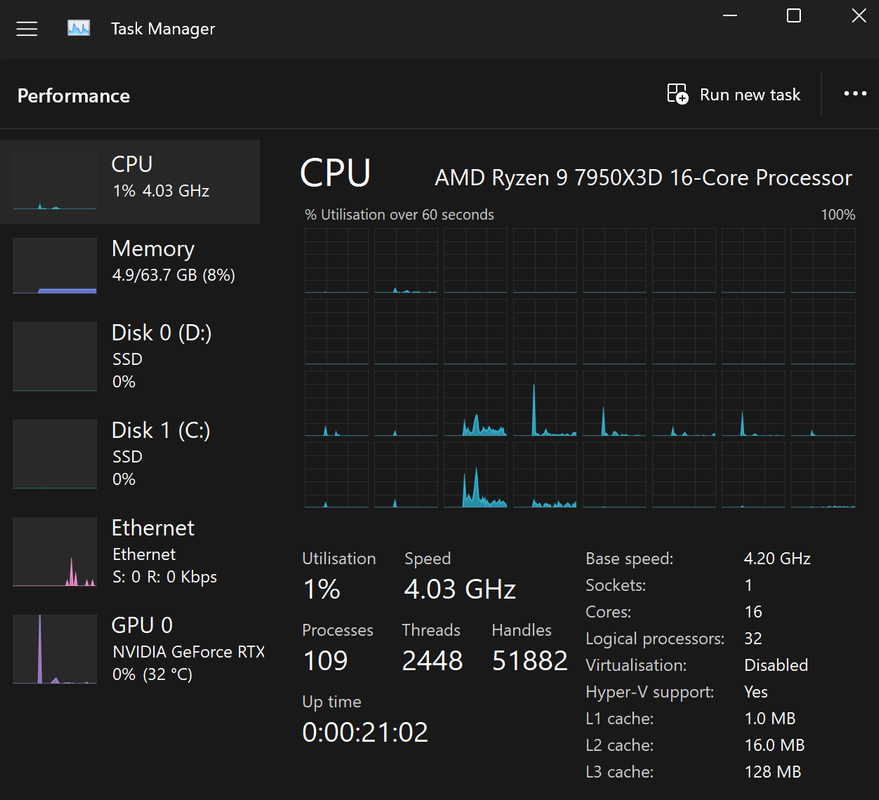Image resolution: width=879 pixels, height=800 pixels.
Task: Minimize the Task Manager window
Action: tap(730, 16)
